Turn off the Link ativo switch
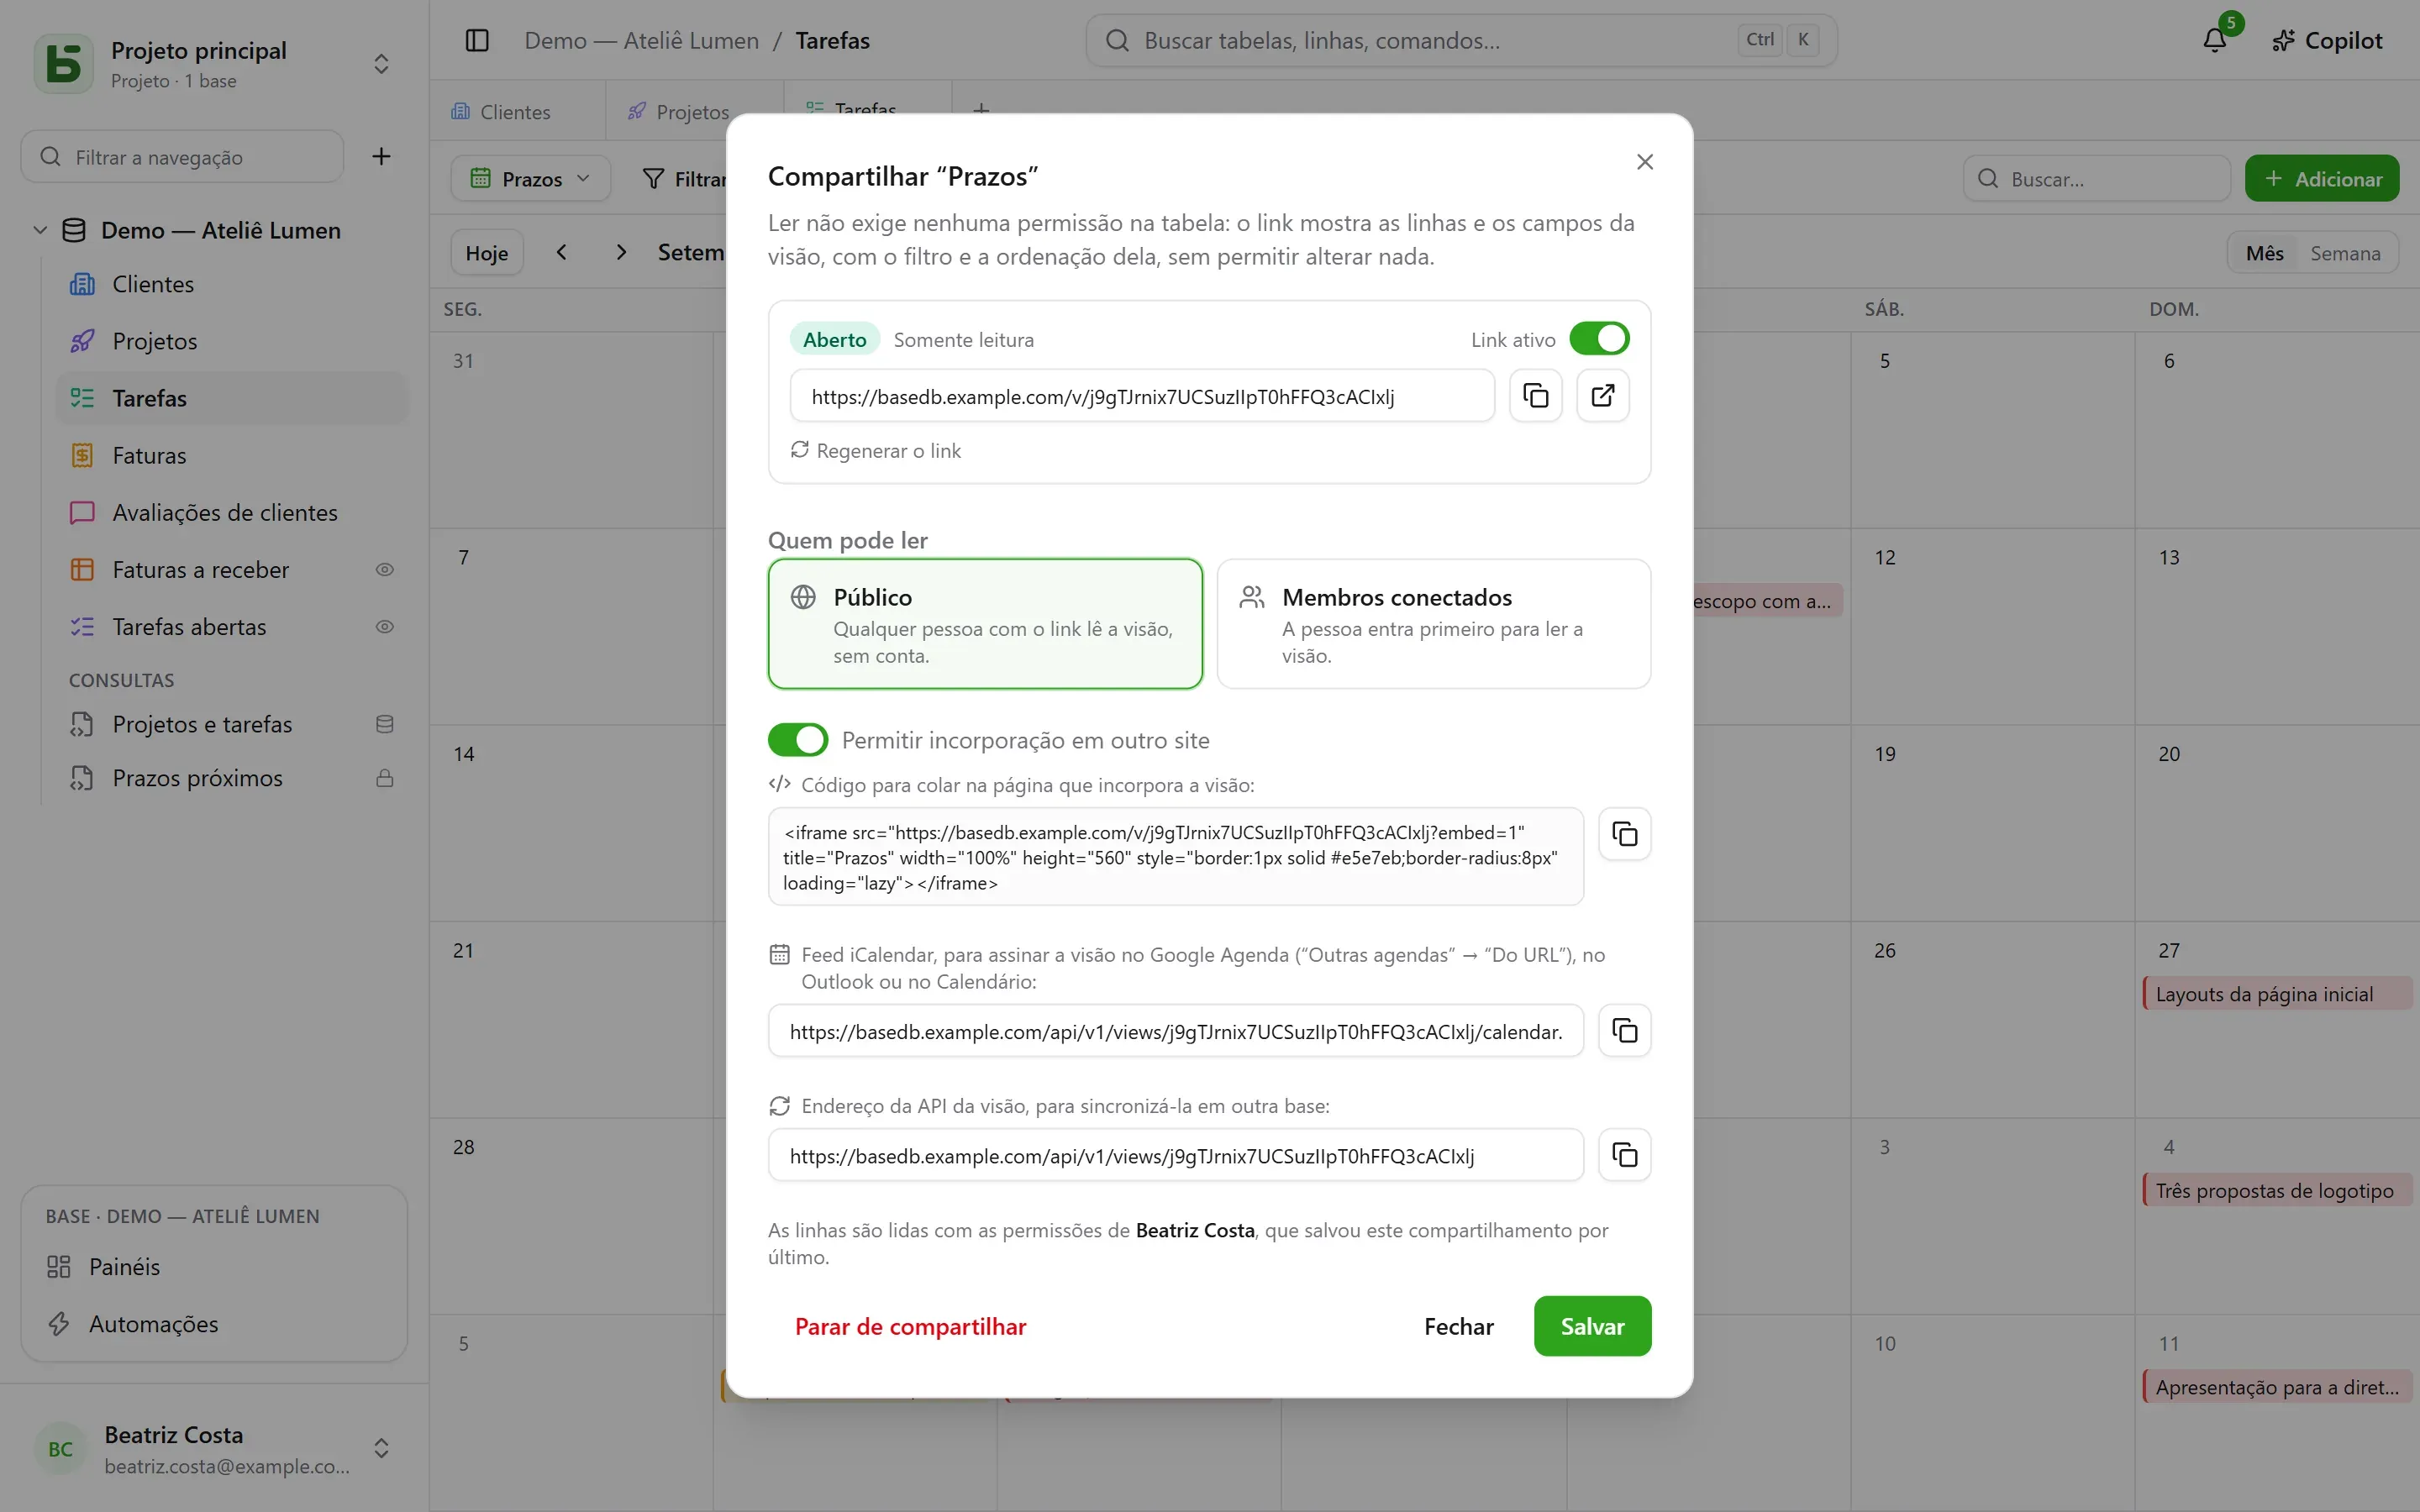The height and width of the screenshot is (1512, 2420). coord(1599,339)
